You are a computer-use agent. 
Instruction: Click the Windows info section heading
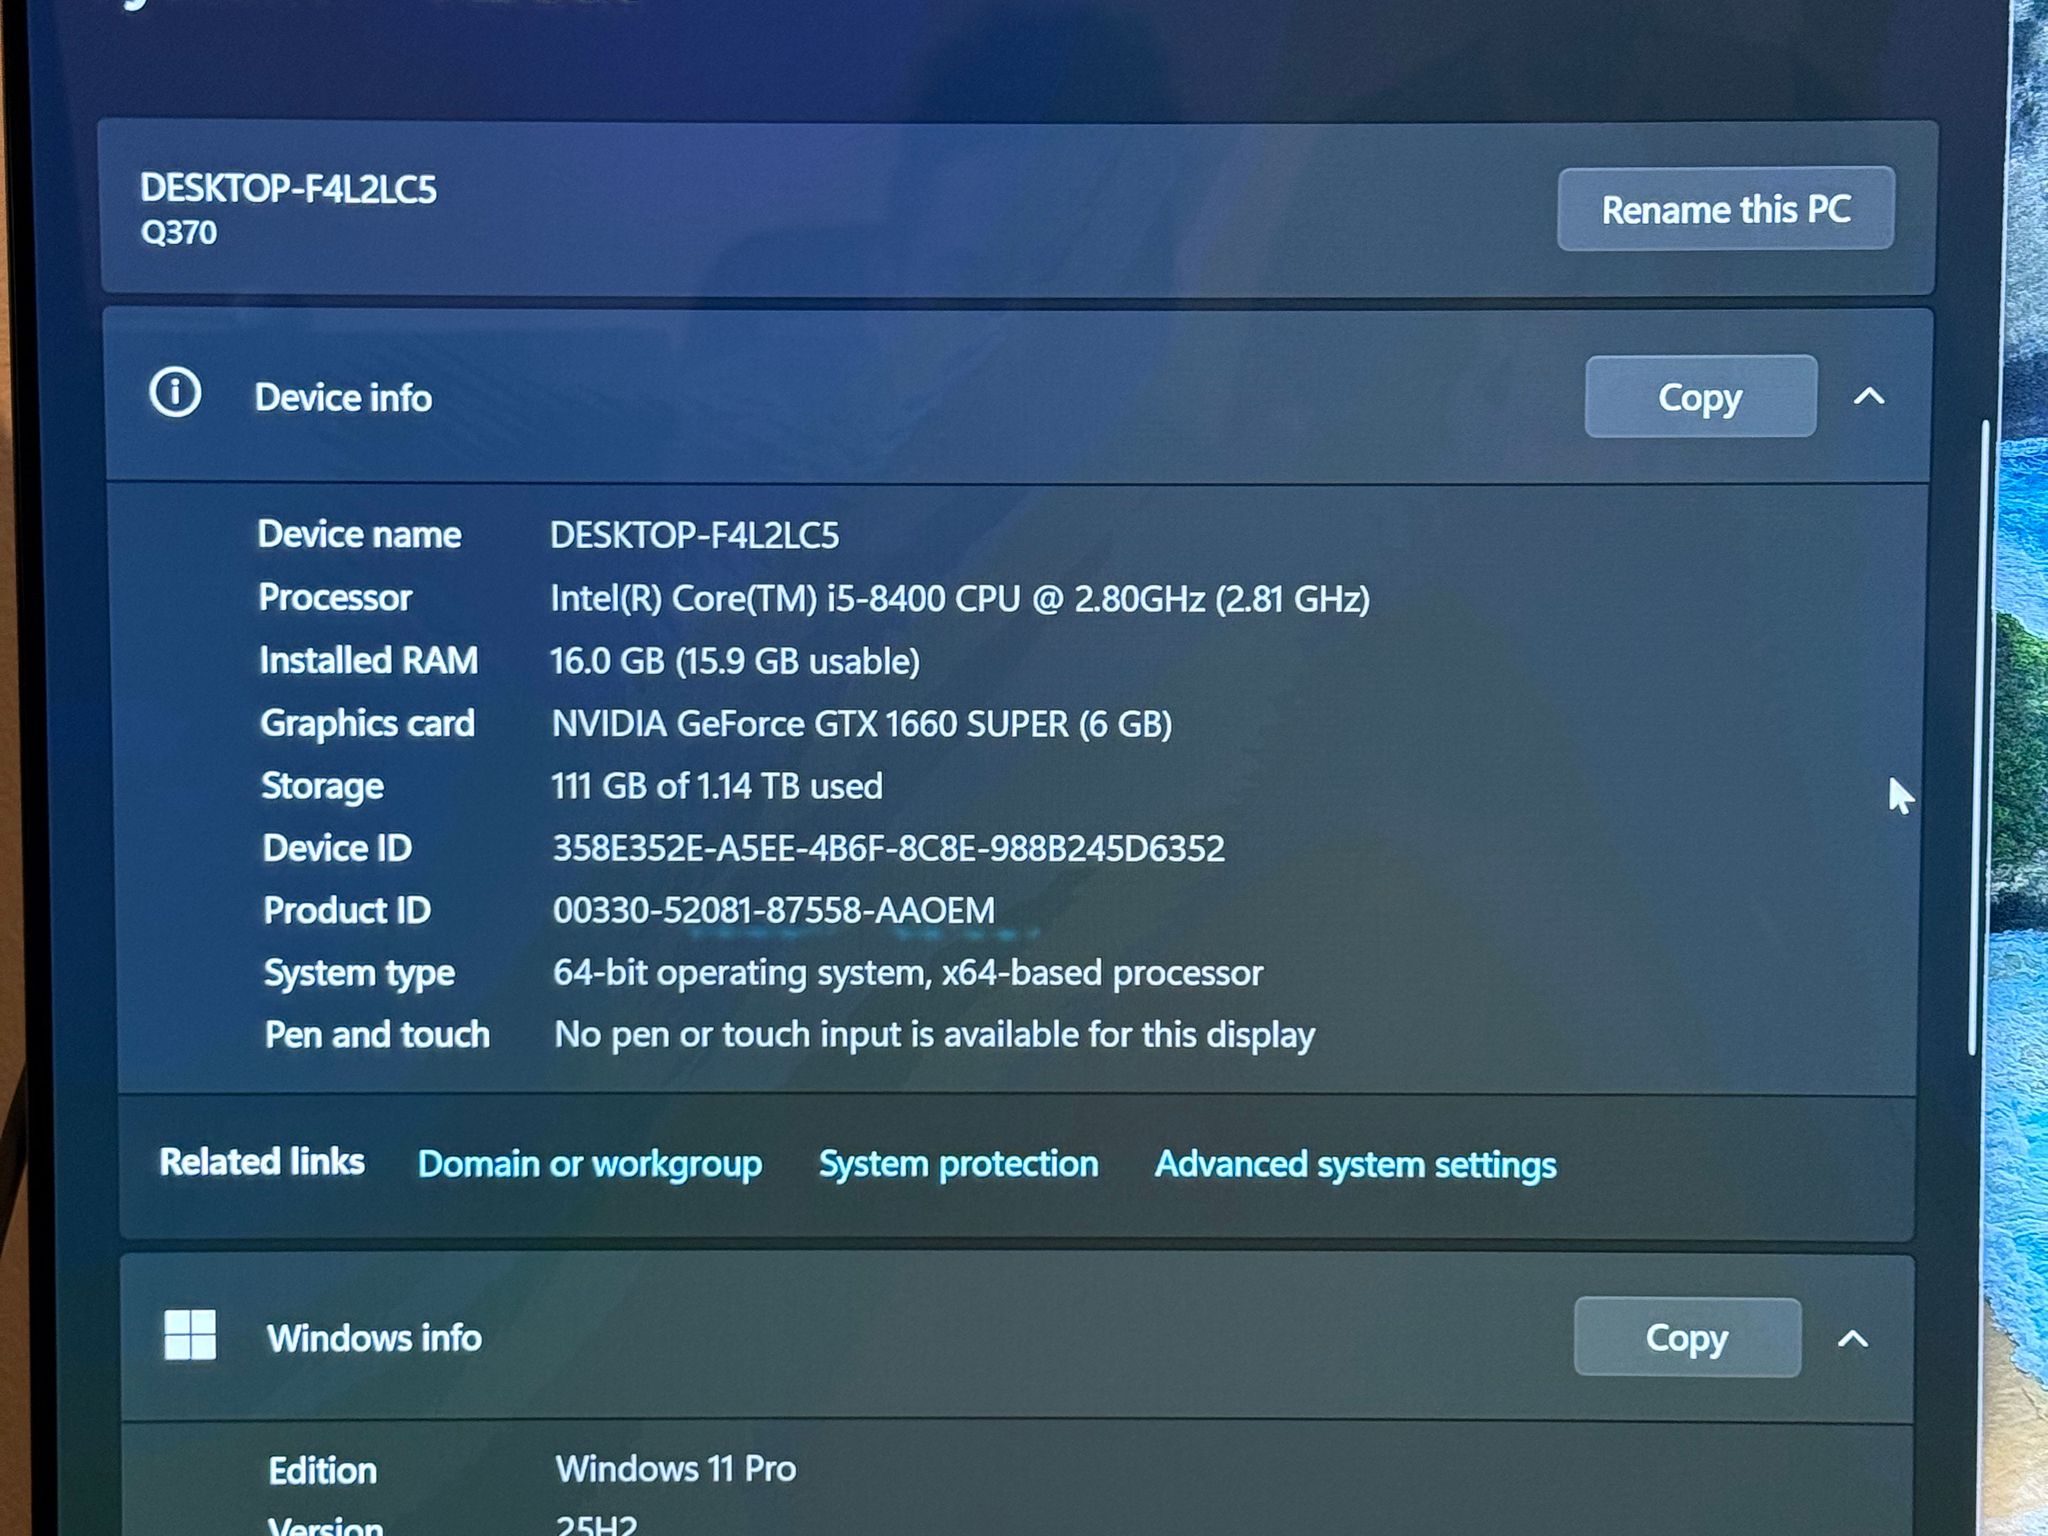coord(374,1339)
